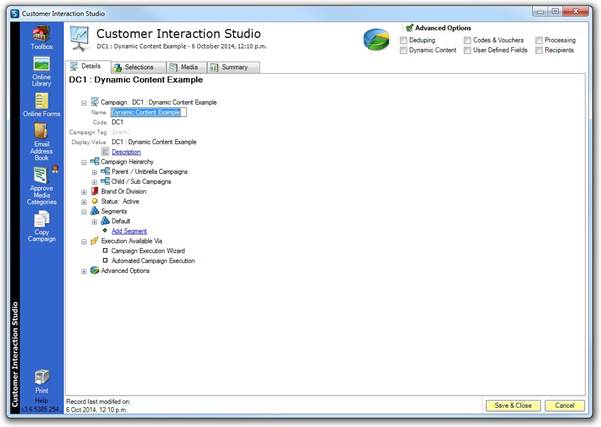The width and height of the screenshot is (601, 427).
Task: Click the Description notepad icon
Action: pos(105,152)
